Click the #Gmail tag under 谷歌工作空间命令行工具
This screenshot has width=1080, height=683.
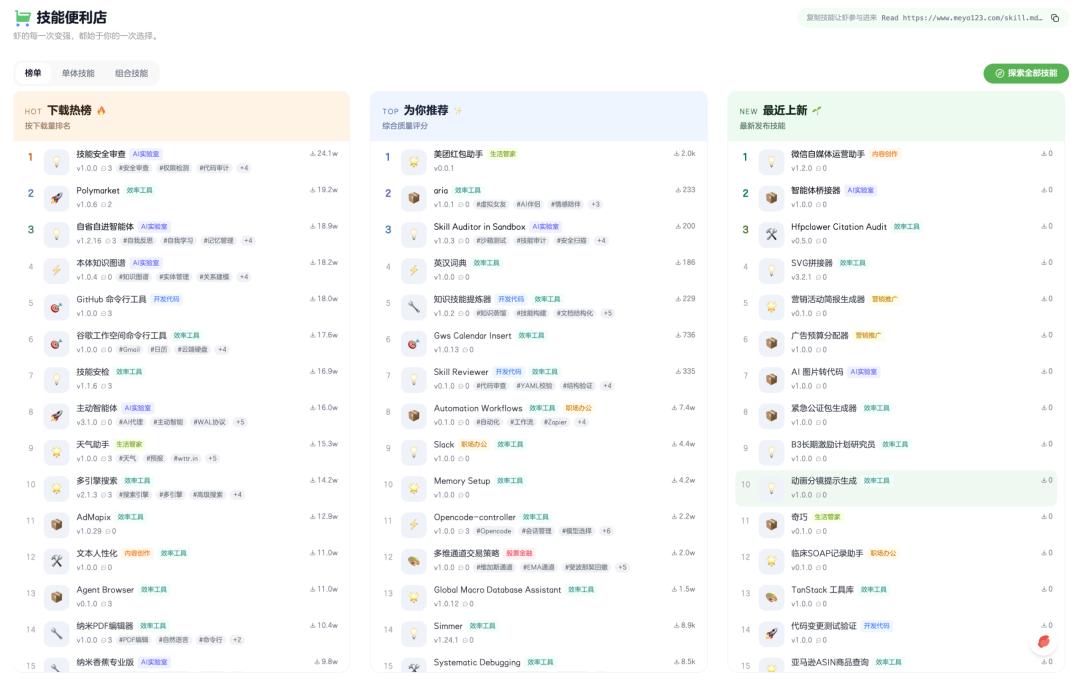129,350
